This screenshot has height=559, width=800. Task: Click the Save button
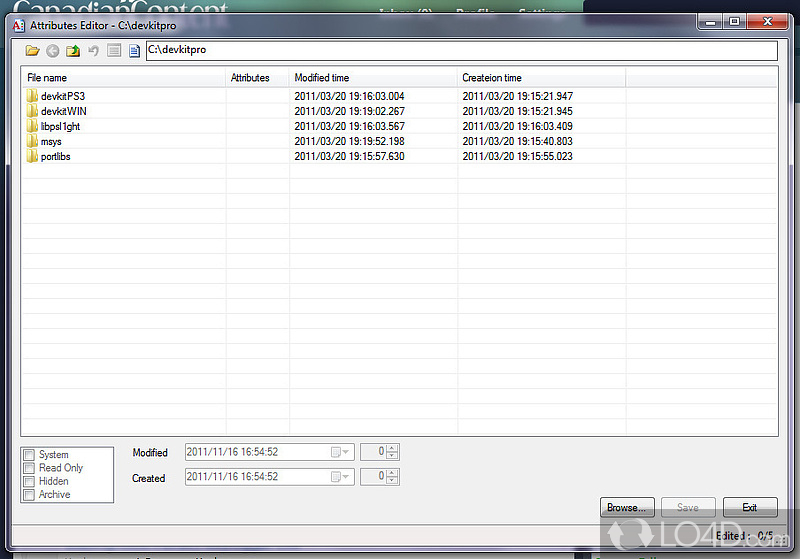tap(688, 507)
